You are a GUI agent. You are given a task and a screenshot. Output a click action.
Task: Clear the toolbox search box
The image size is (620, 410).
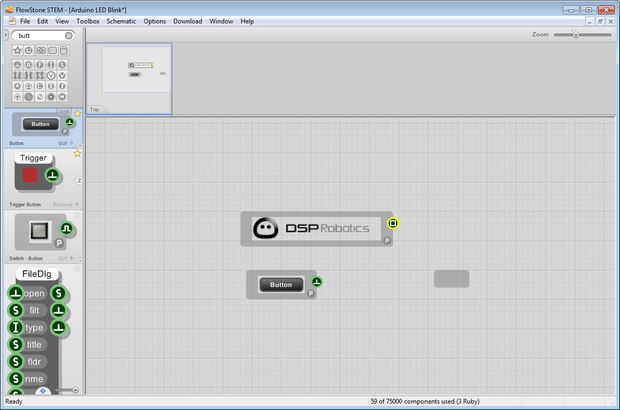69,36
